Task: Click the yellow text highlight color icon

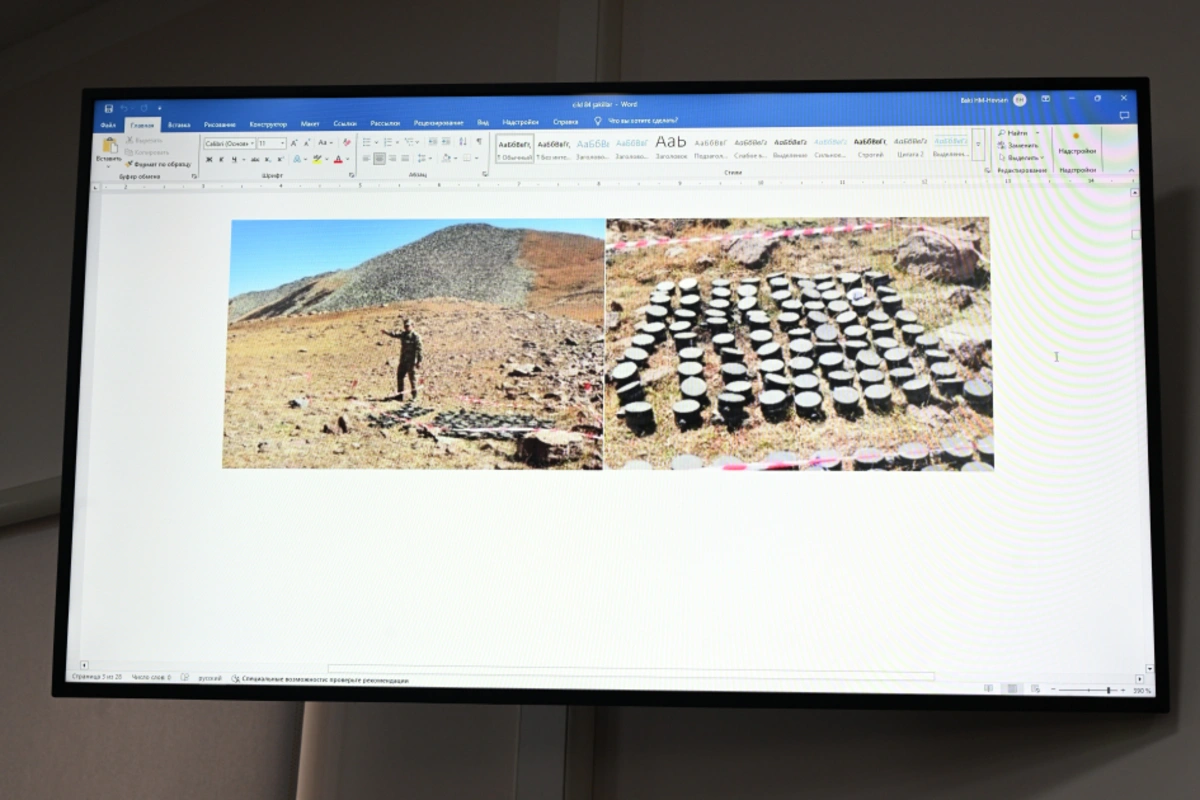Action: tap(316, 159)
